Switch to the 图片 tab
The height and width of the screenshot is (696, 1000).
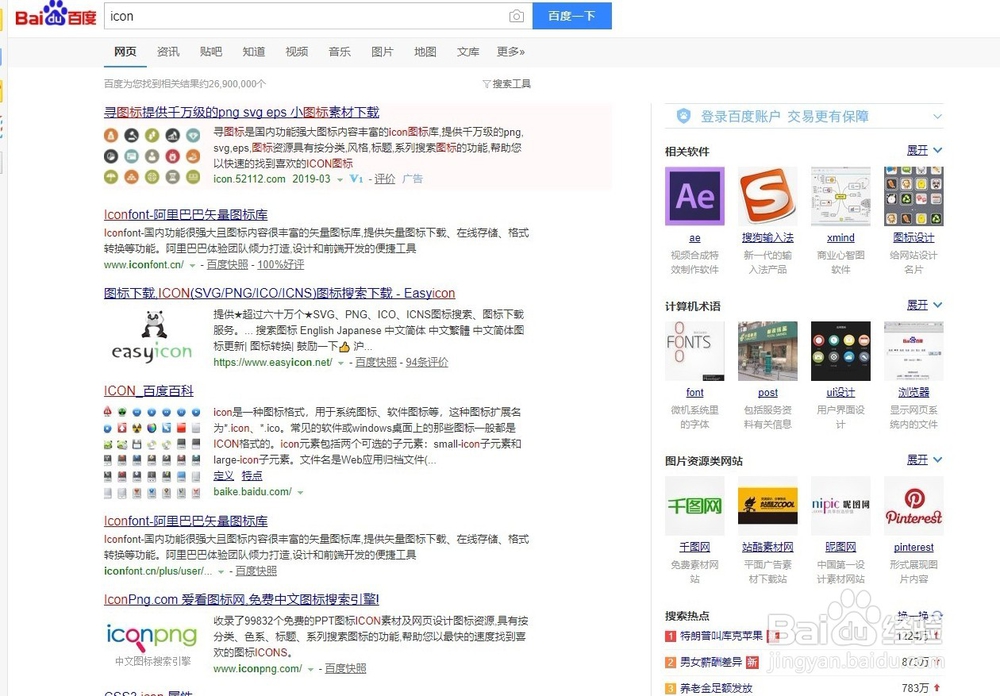pos(382,52)
